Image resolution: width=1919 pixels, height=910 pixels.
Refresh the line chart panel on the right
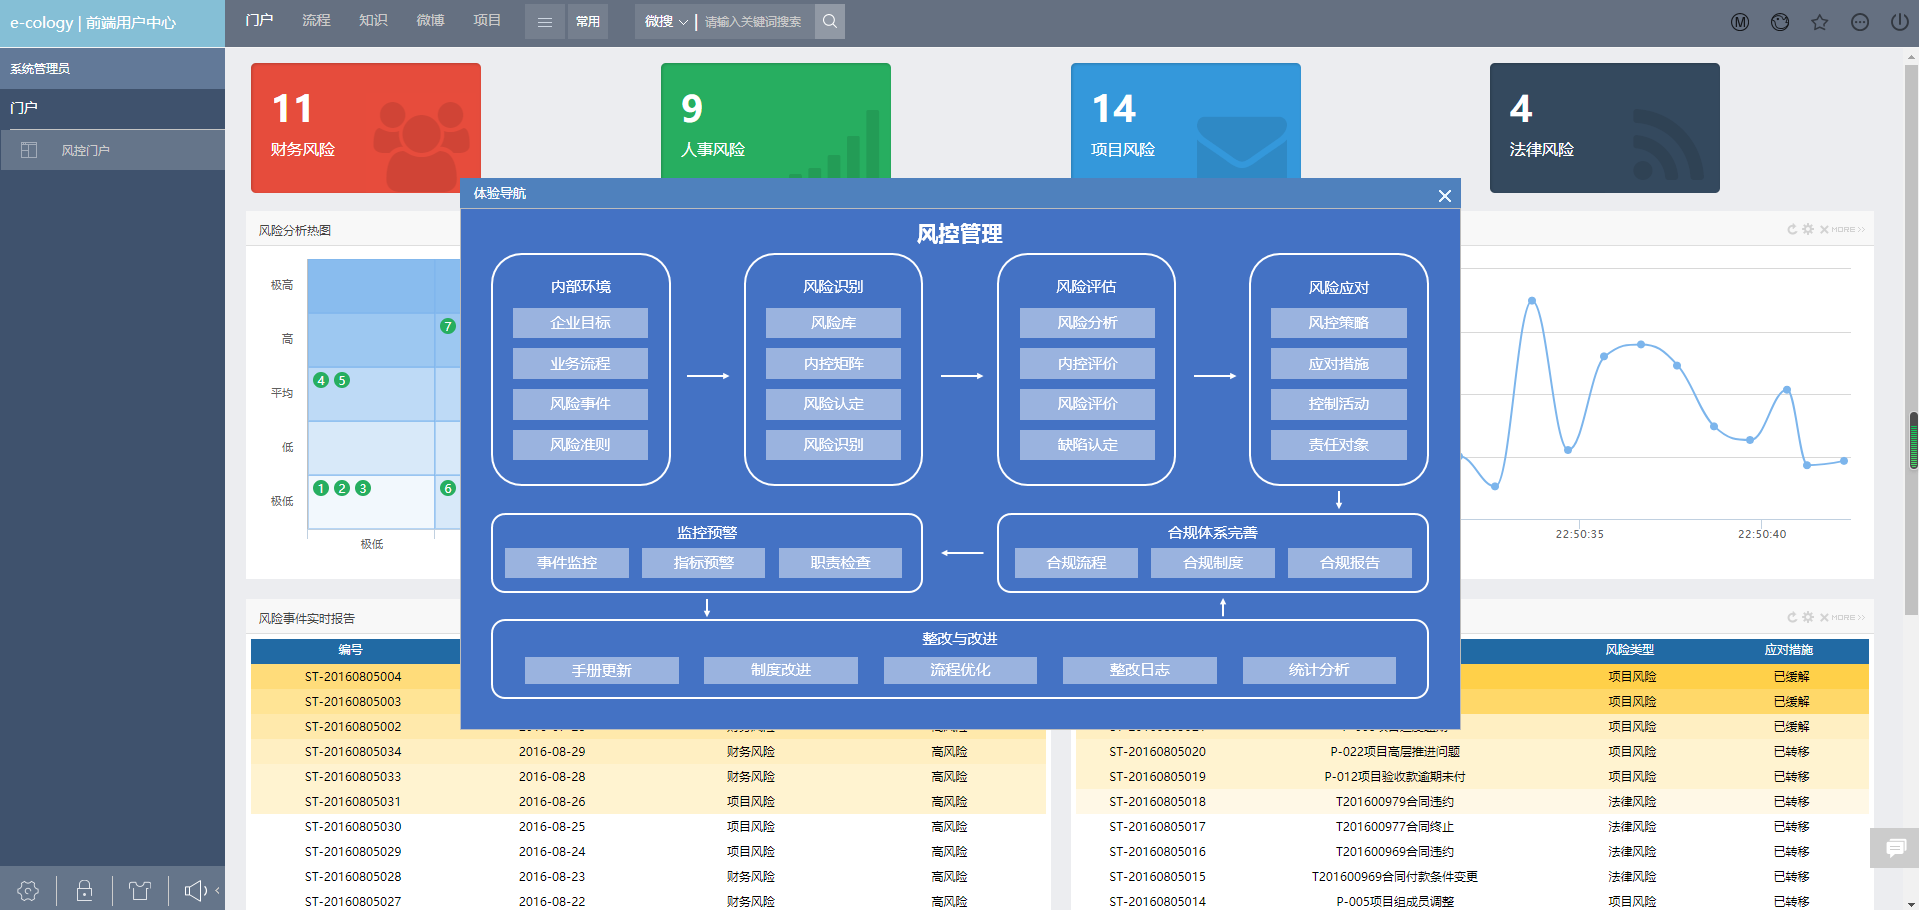[1792, 229]
